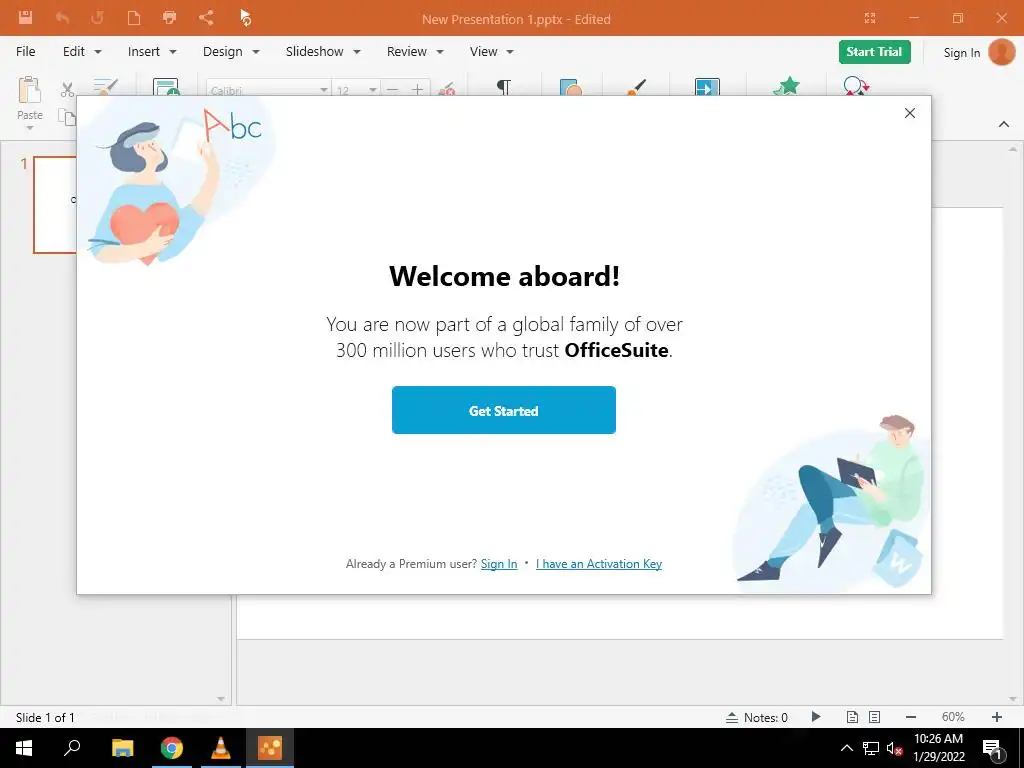Click the Save icon in title bar
The width and height of the screenshot is (1024, 768).
[x=25, y=18]
